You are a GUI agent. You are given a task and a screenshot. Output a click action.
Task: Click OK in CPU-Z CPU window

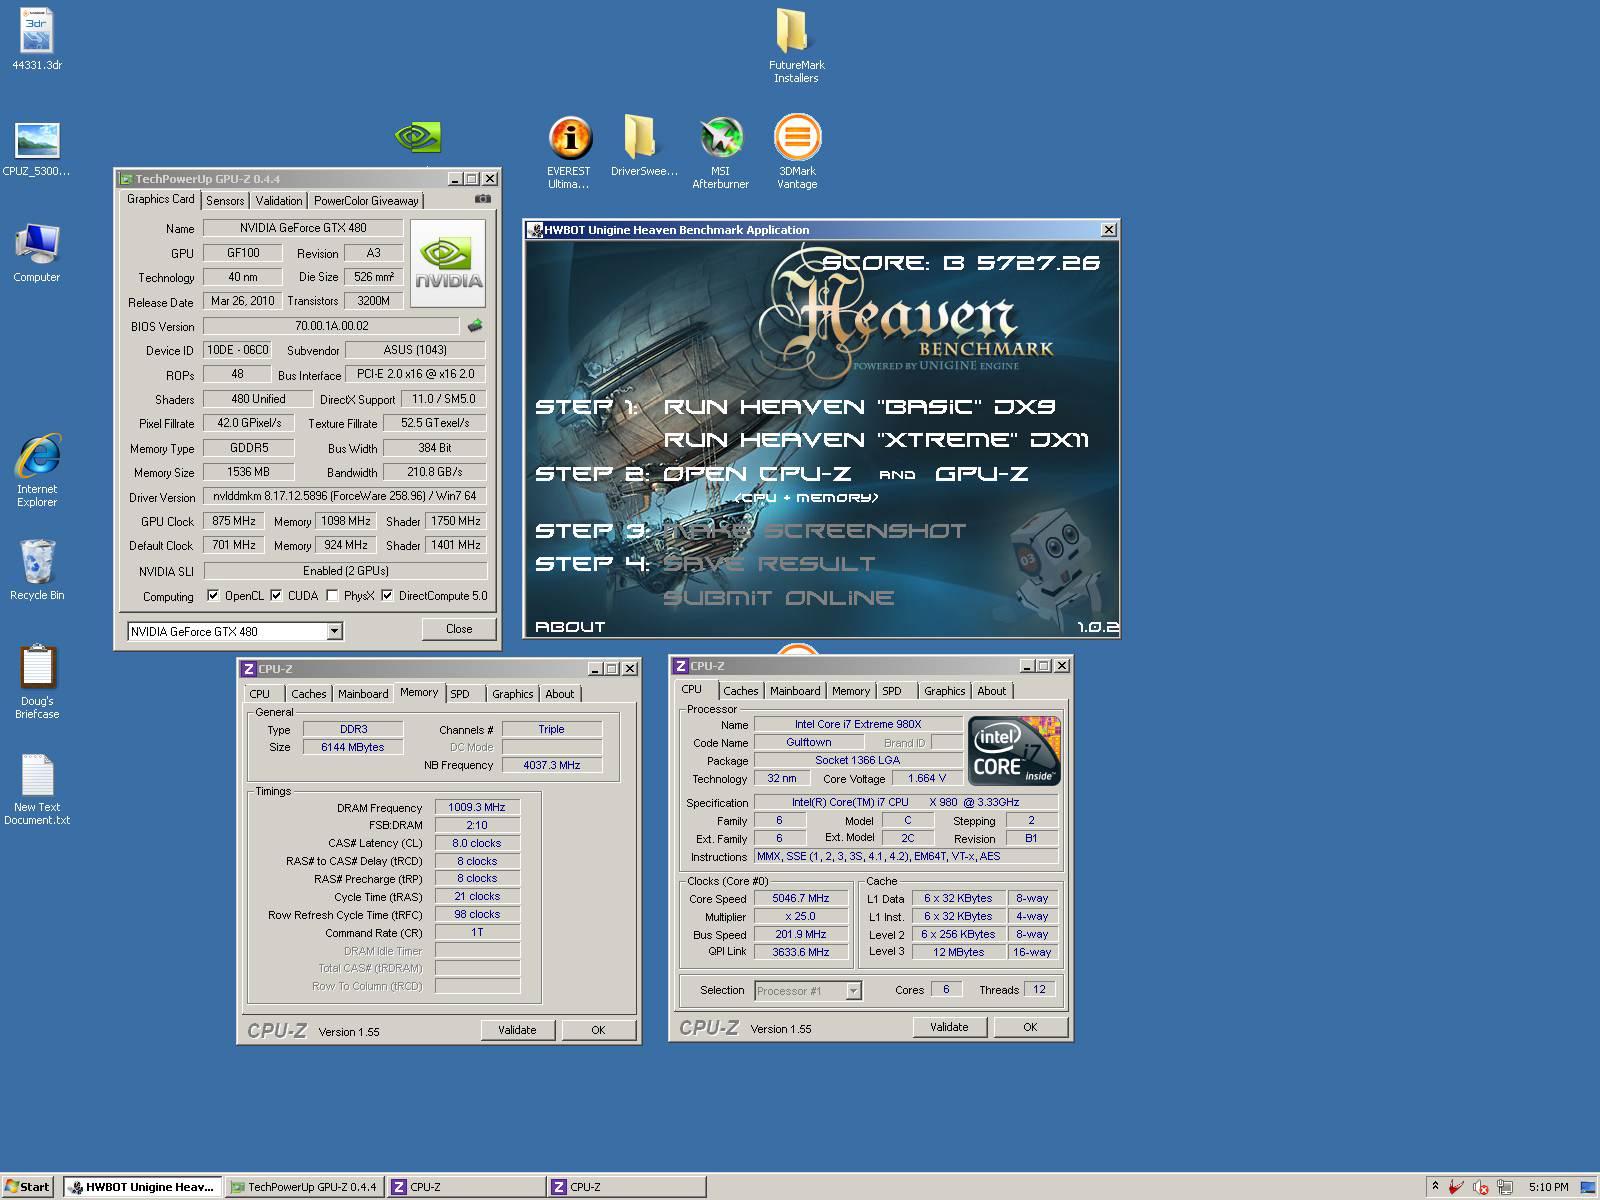coord(1030,1027)
